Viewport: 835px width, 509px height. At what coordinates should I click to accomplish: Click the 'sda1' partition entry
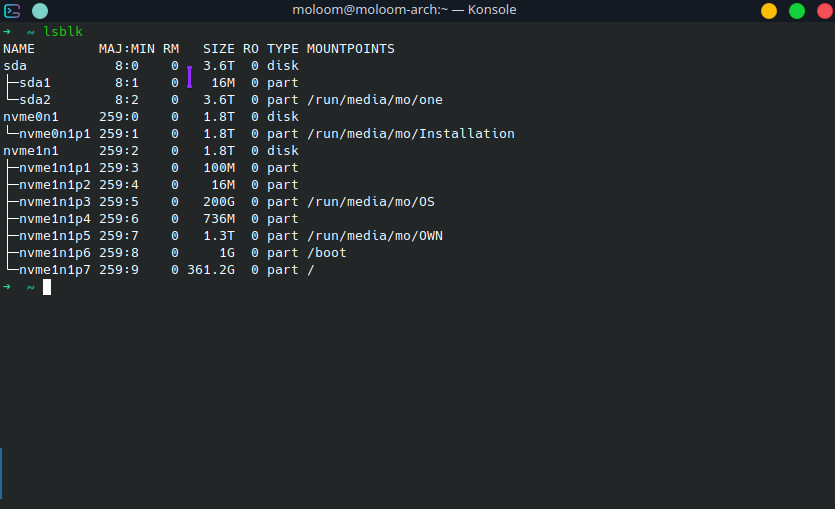pos(35,83)
